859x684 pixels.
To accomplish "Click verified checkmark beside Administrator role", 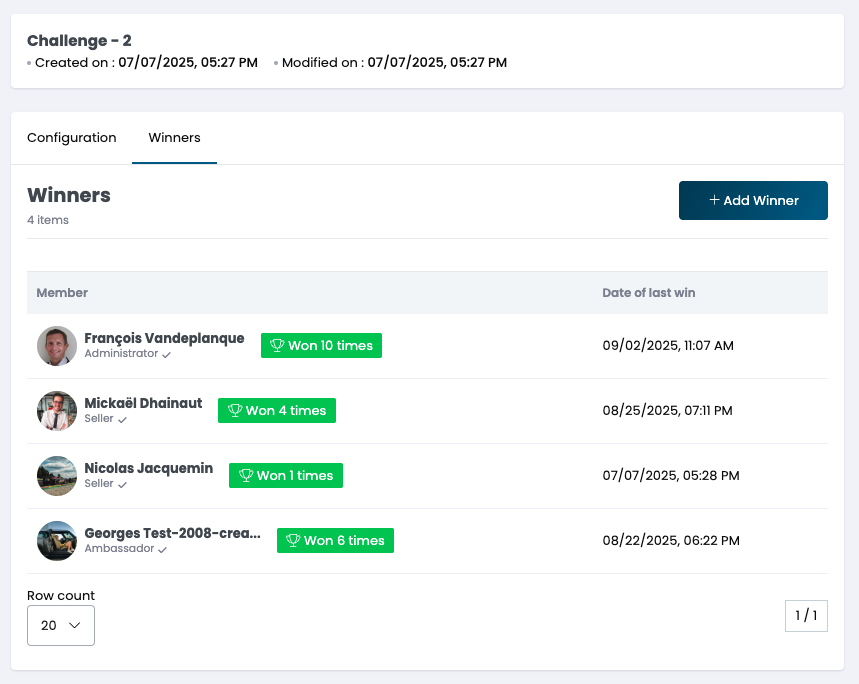I will coord(167,354).
